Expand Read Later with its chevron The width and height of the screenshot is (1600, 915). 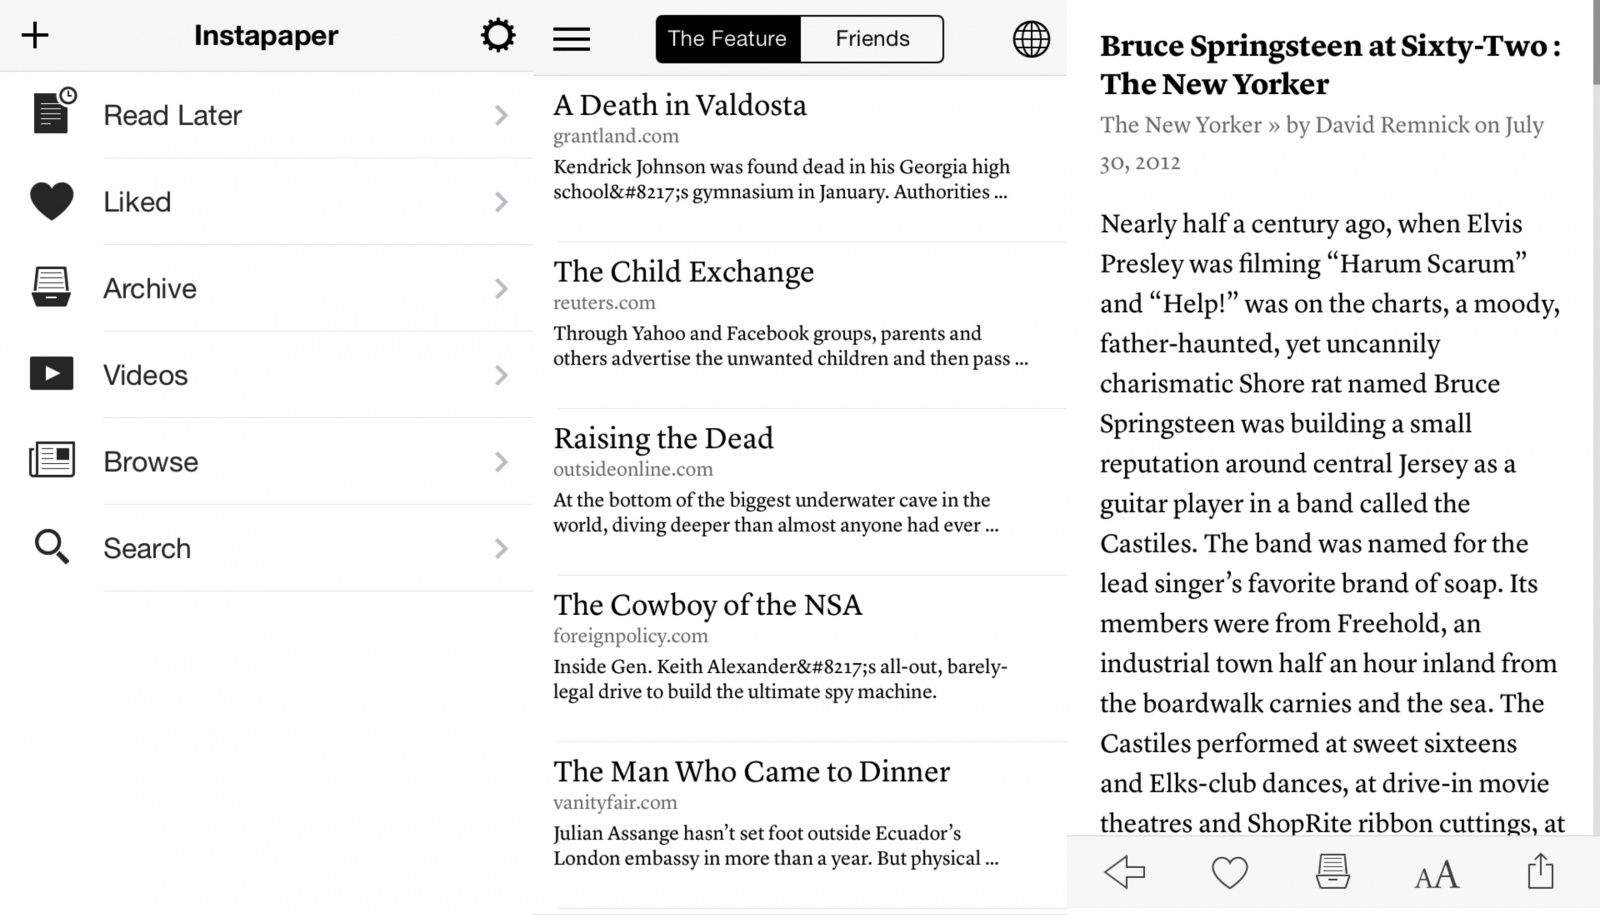point(501,116)
